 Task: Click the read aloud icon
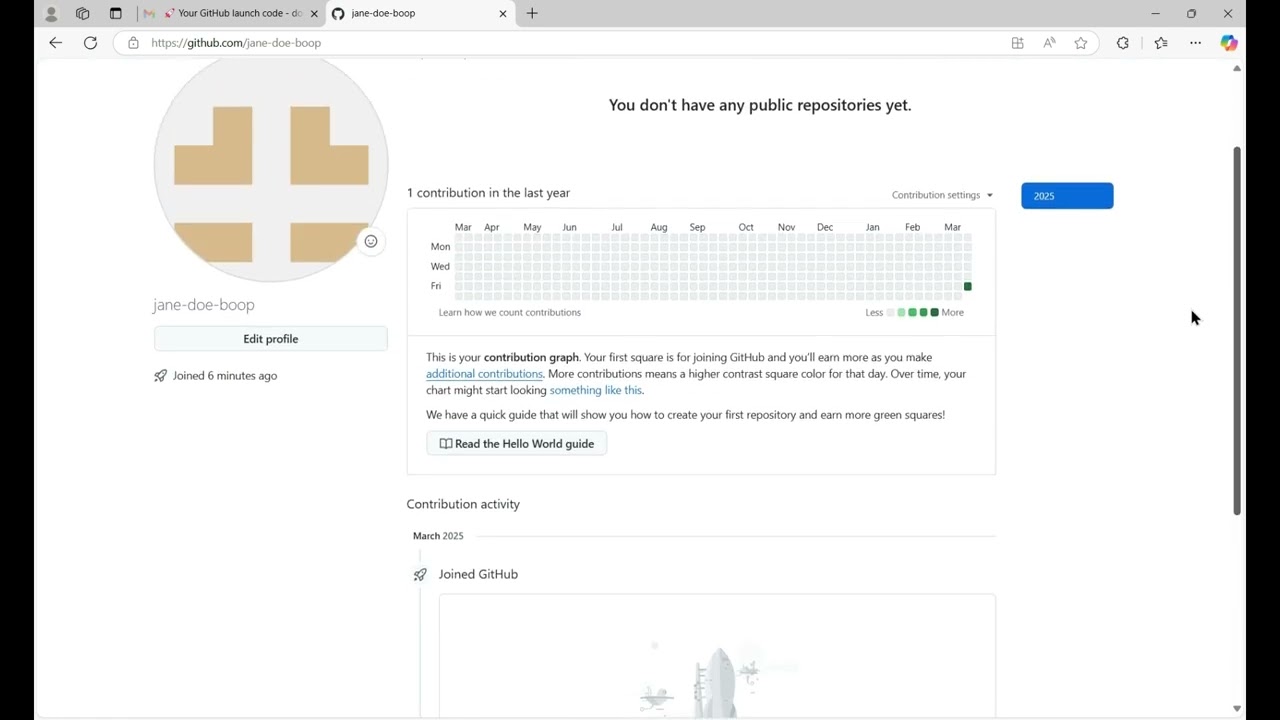(x=1049, y=43)
